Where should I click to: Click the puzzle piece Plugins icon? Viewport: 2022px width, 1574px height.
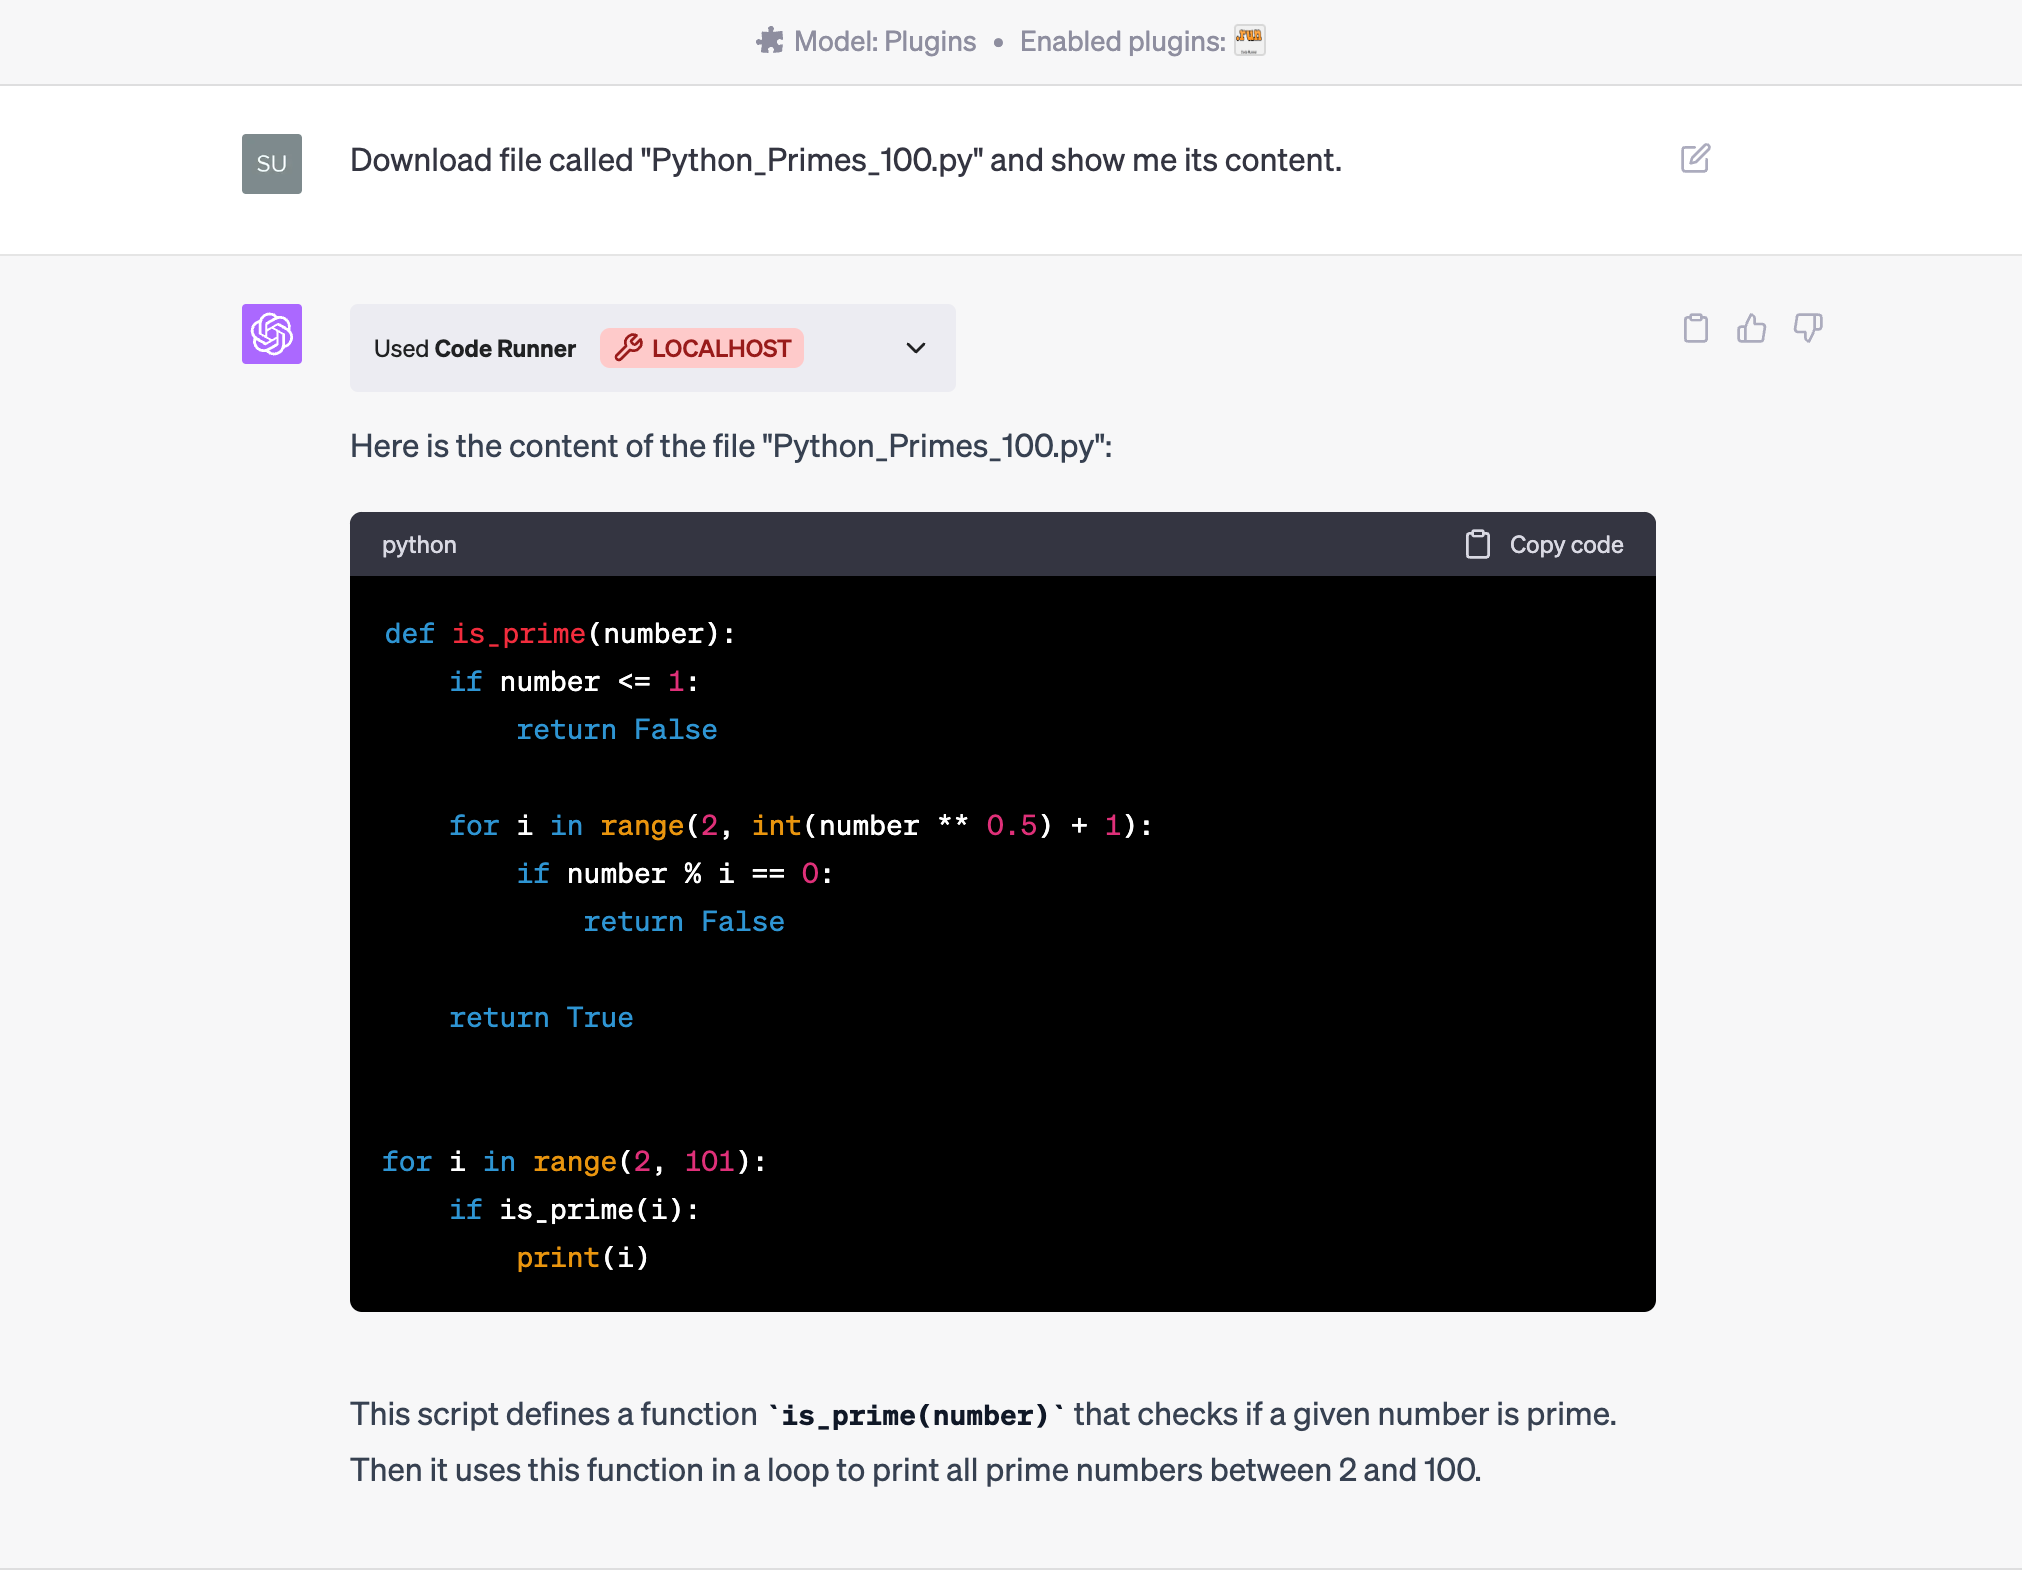769,41
